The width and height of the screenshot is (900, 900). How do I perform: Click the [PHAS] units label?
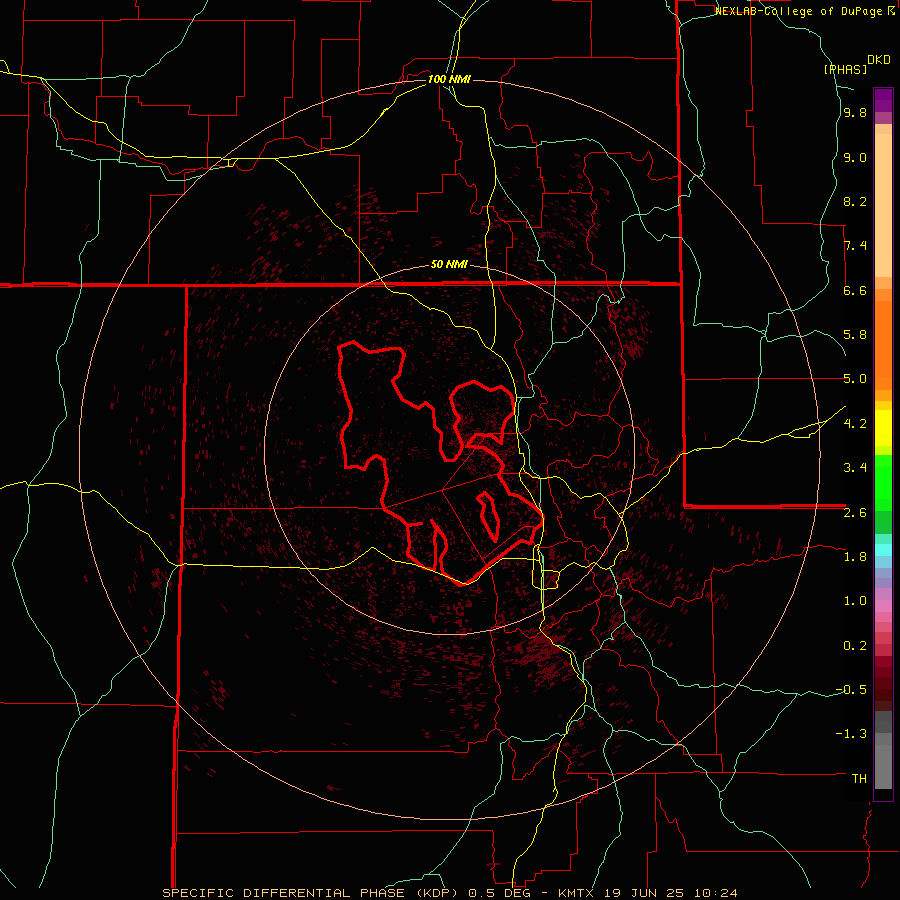pyautogui.click(x=845, y=69)
